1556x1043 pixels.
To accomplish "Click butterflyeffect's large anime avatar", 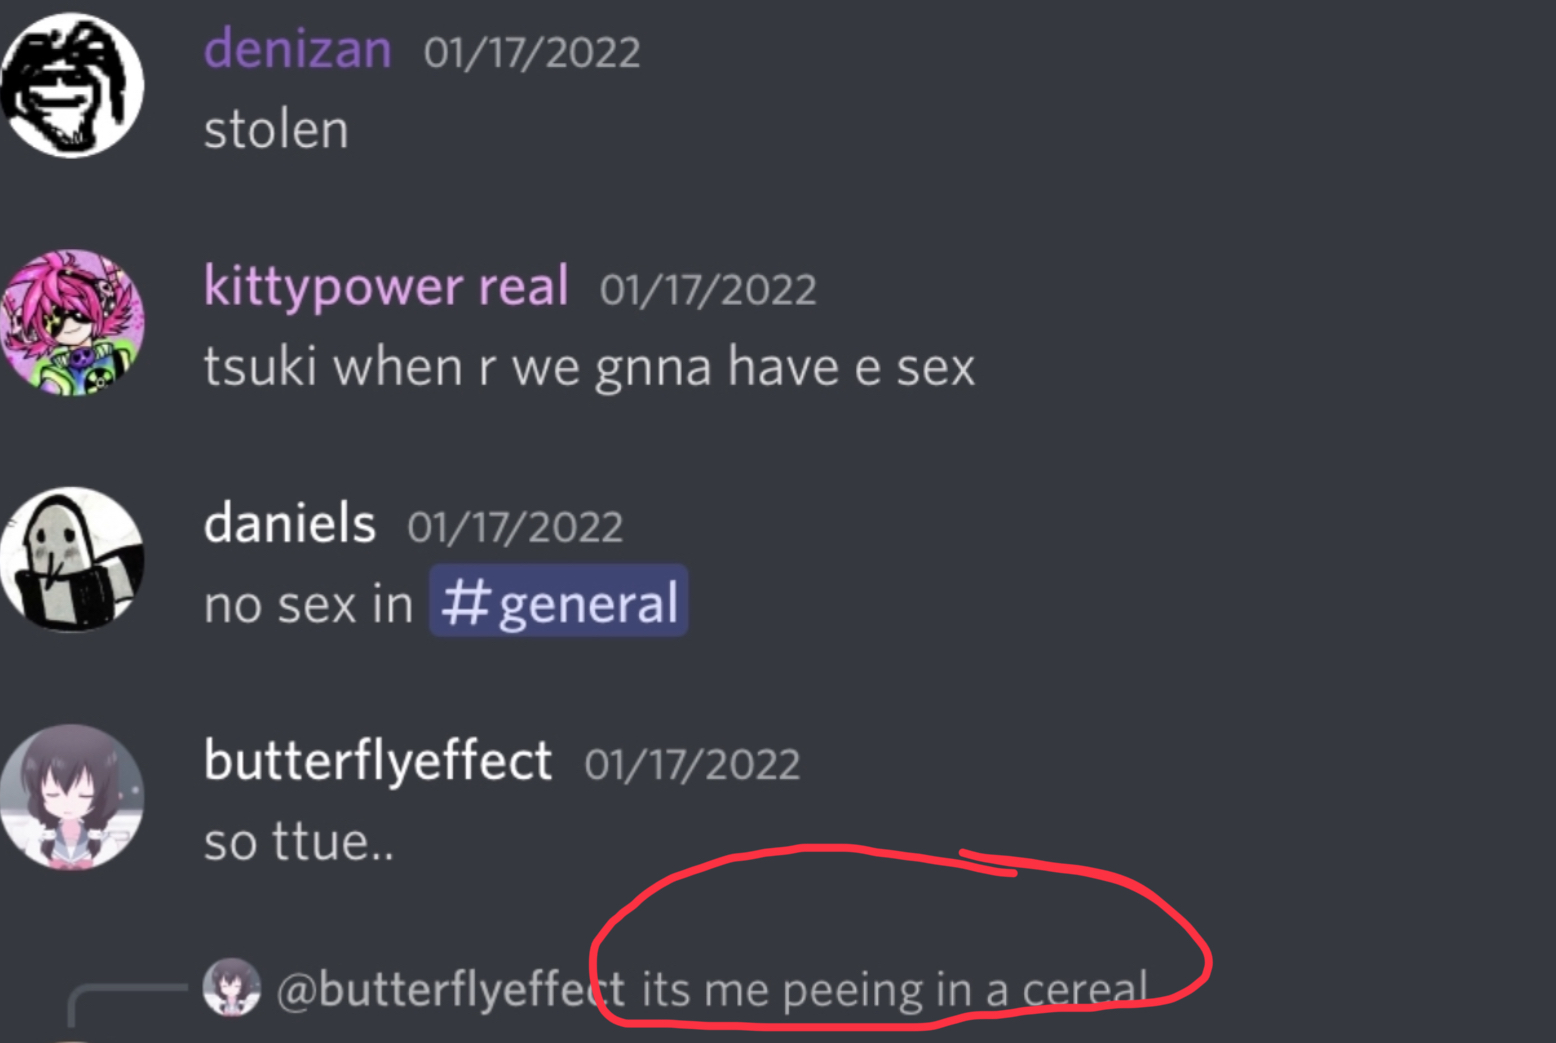I will (x=72, y=797).
